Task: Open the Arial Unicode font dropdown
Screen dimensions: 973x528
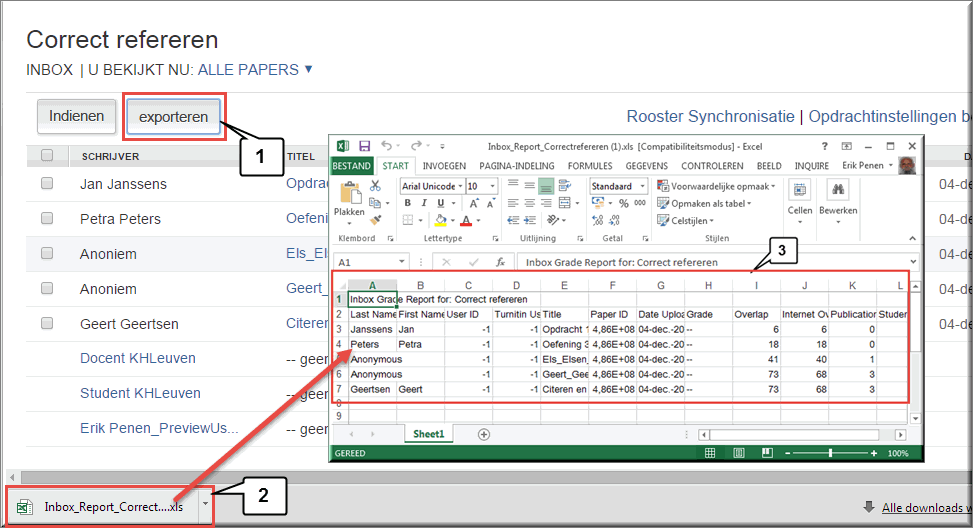Action: click(460, 186)
